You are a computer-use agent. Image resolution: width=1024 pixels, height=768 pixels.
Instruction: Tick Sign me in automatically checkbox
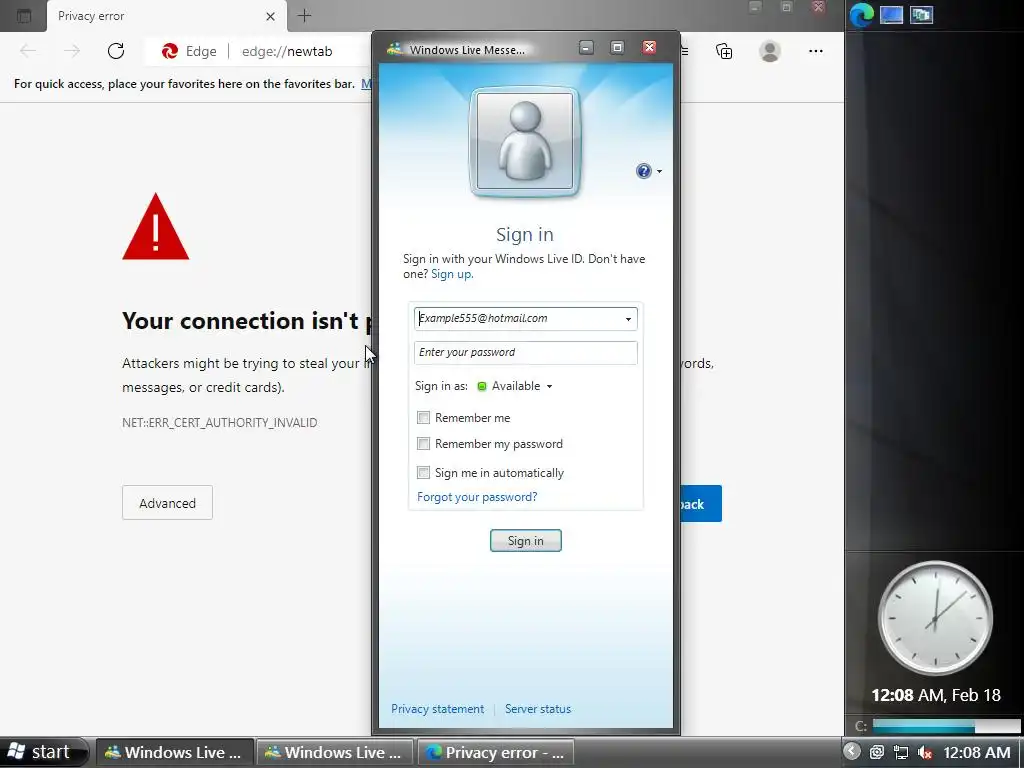(423, 472)
